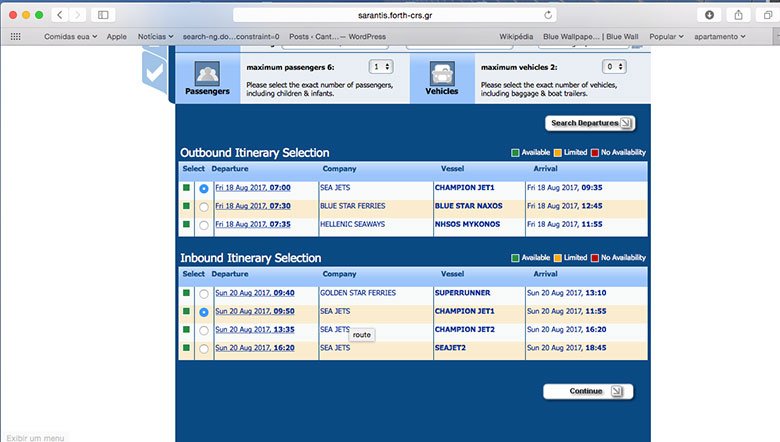Open Sun 20 Aug 2017 09:50 departure link

point(255,311)
